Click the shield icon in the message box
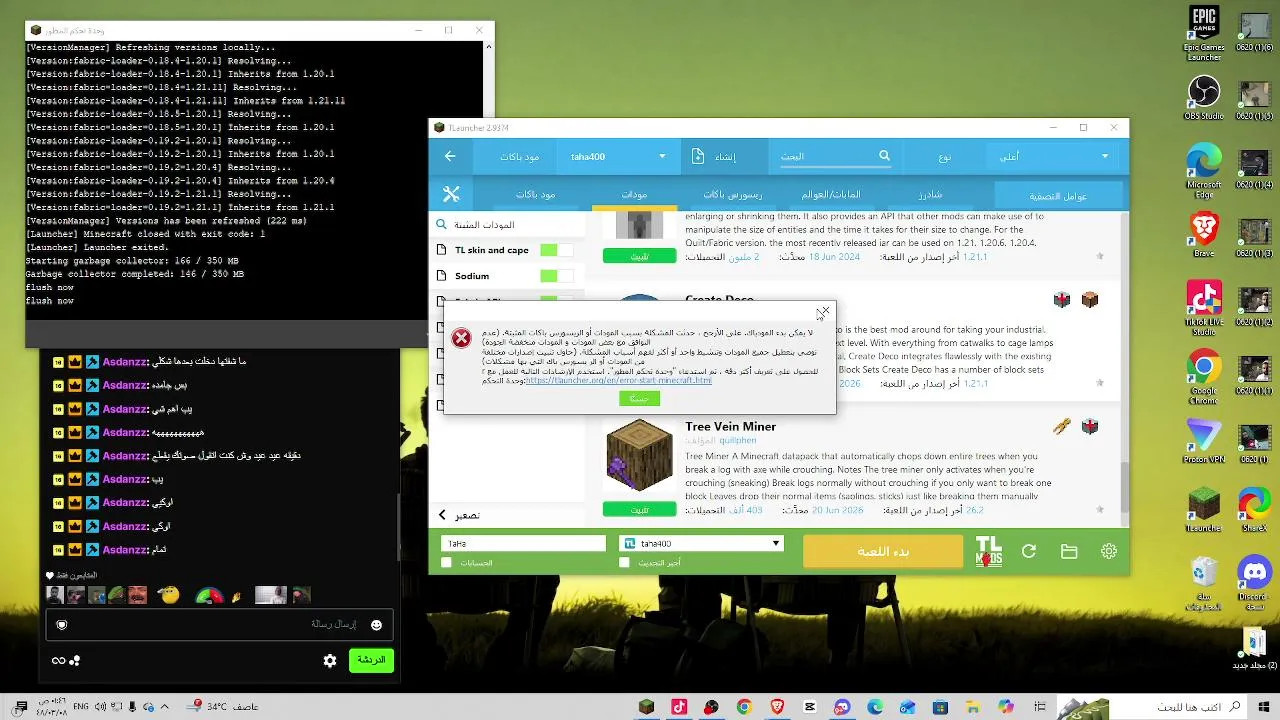This screenshot has width=1280, height=720. 61,625
